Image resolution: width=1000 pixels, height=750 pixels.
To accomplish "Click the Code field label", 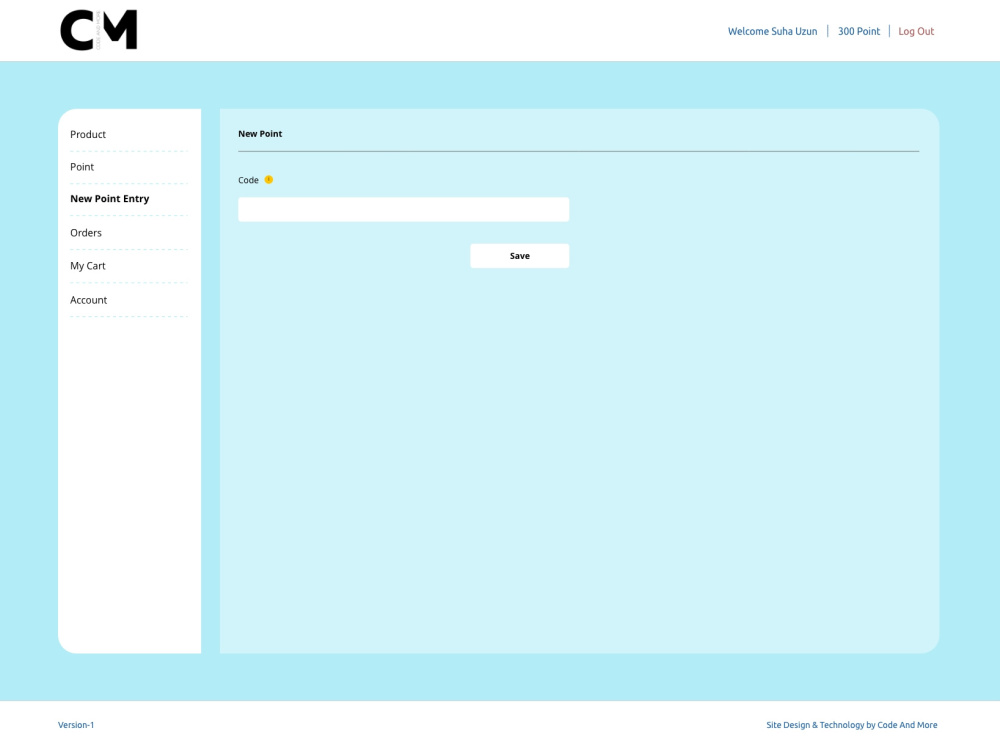I will click(248, 180).
